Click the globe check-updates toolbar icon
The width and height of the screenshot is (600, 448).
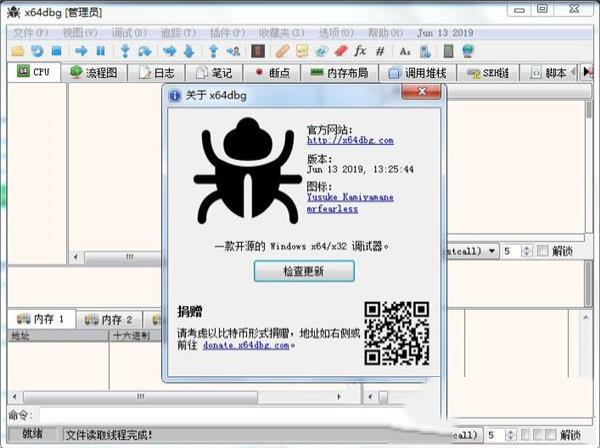coord(468,51)
